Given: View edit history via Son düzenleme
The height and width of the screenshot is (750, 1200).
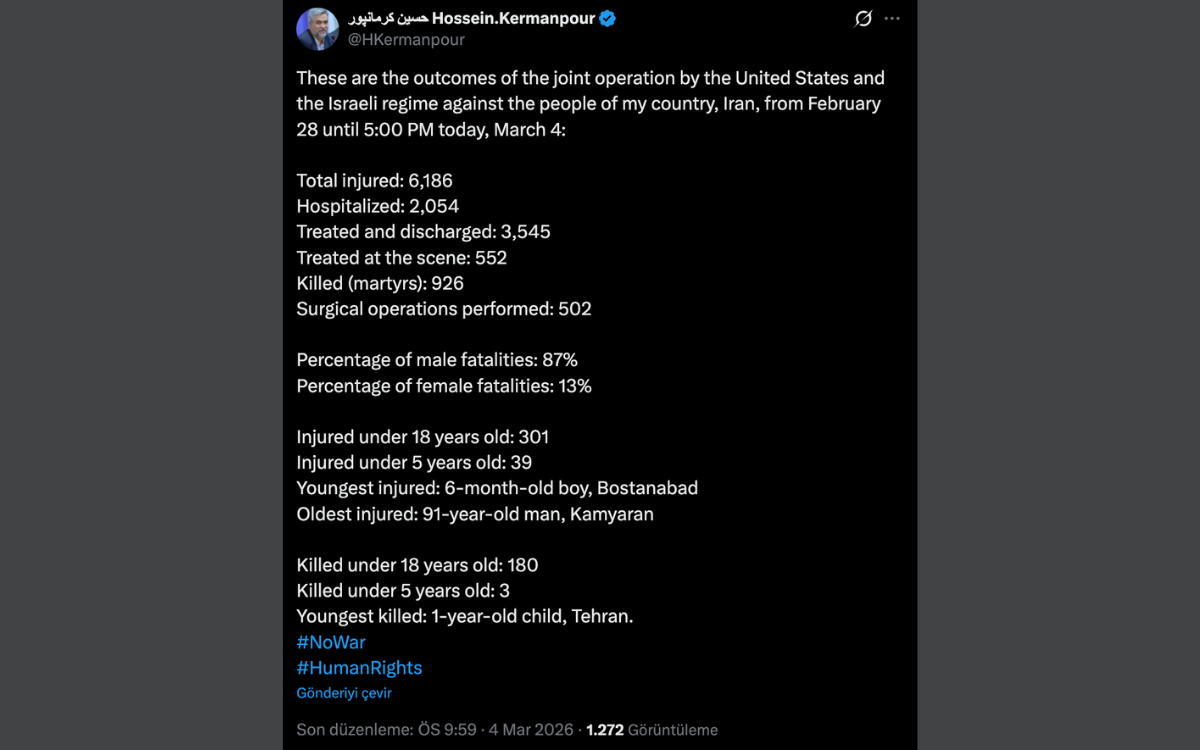Looking at the screenshot, I should (354, 730).
